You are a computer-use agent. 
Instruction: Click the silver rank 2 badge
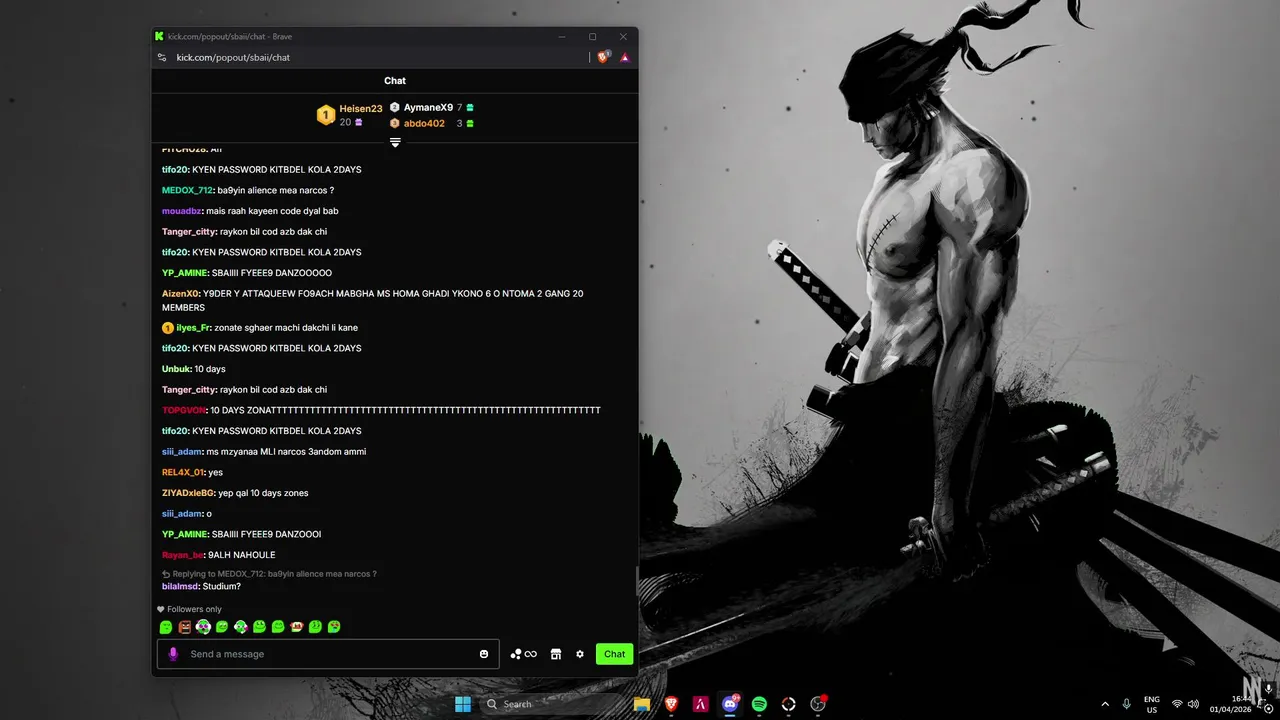coord(395,107)
